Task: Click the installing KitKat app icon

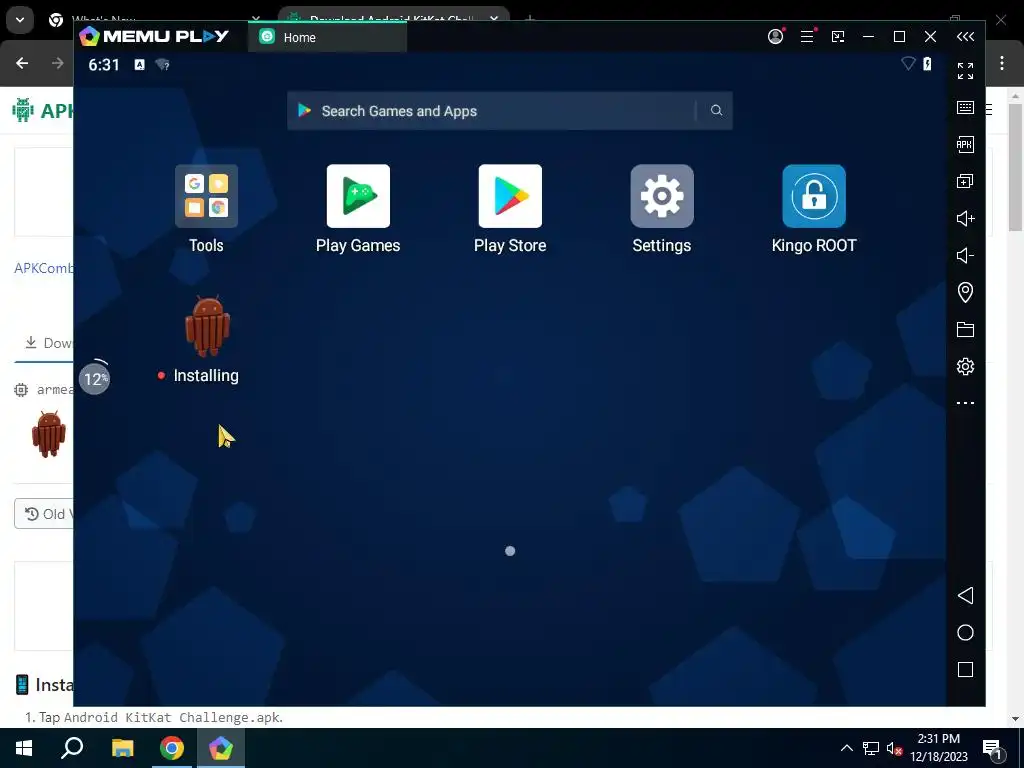Action: 207,327
